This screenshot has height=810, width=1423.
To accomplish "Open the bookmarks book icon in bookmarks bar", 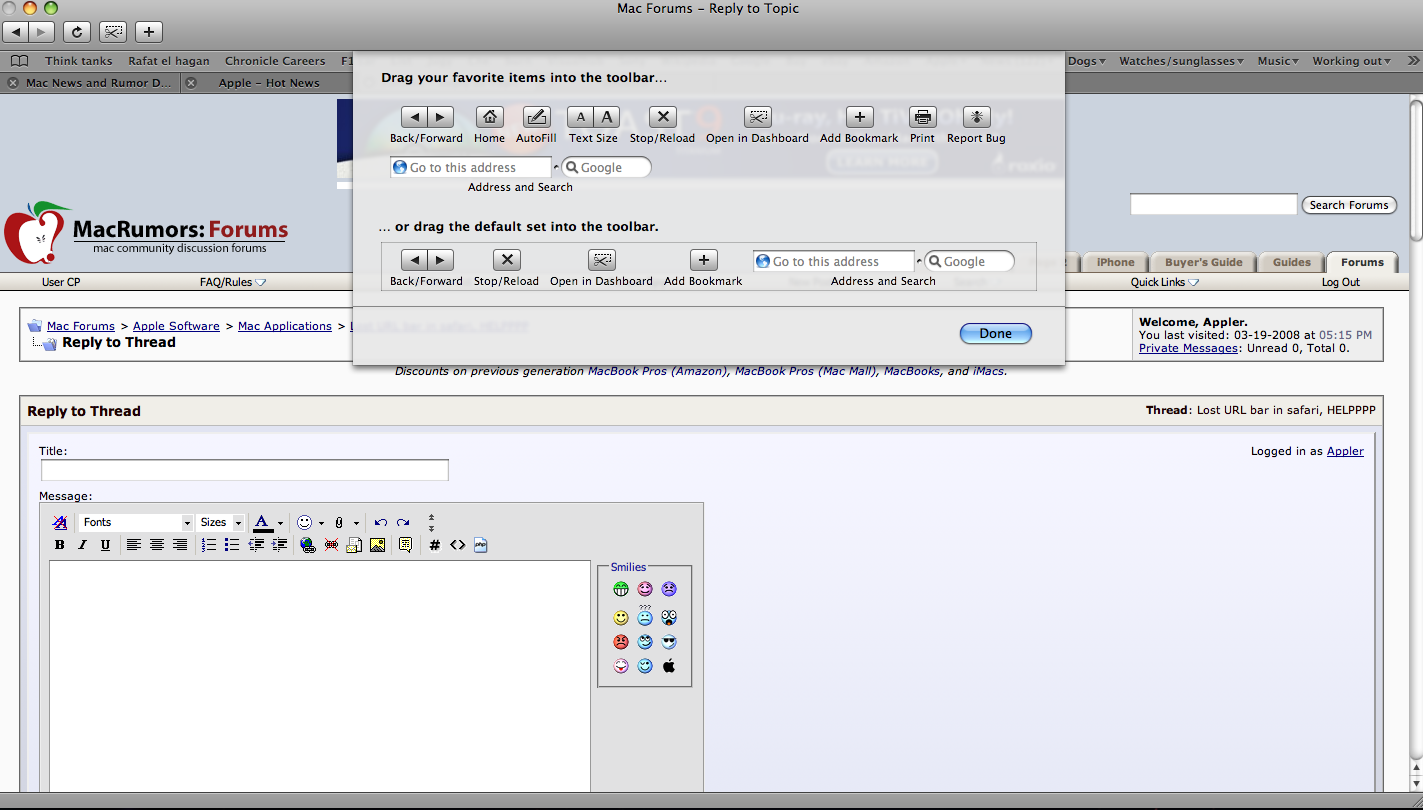I will (19, 61).
